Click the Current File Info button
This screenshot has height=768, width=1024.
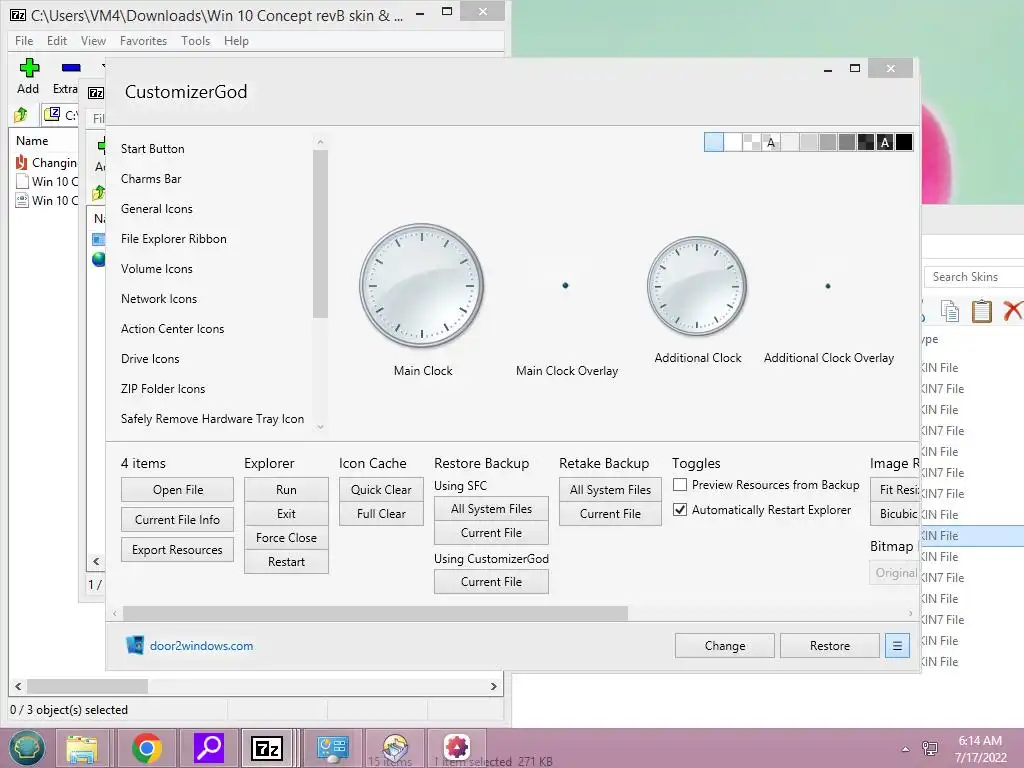178,520
